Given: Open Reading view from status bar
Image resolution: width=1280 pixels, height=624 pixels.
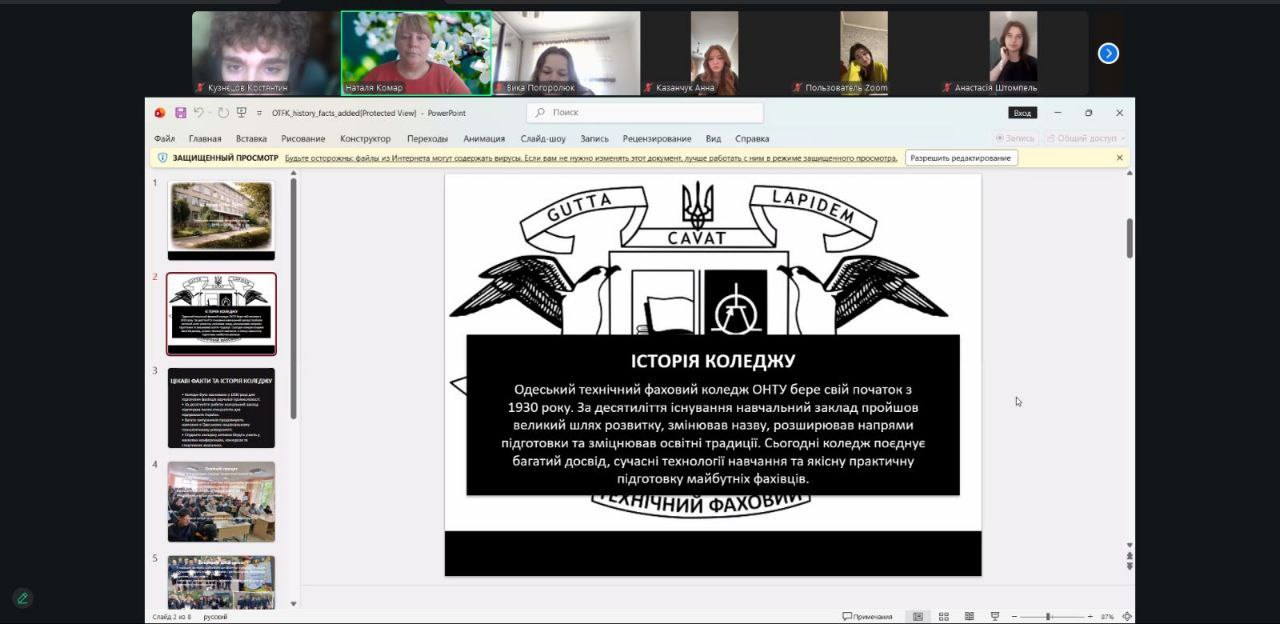Looking at the screenshot, I should click(x=968, y=616).
